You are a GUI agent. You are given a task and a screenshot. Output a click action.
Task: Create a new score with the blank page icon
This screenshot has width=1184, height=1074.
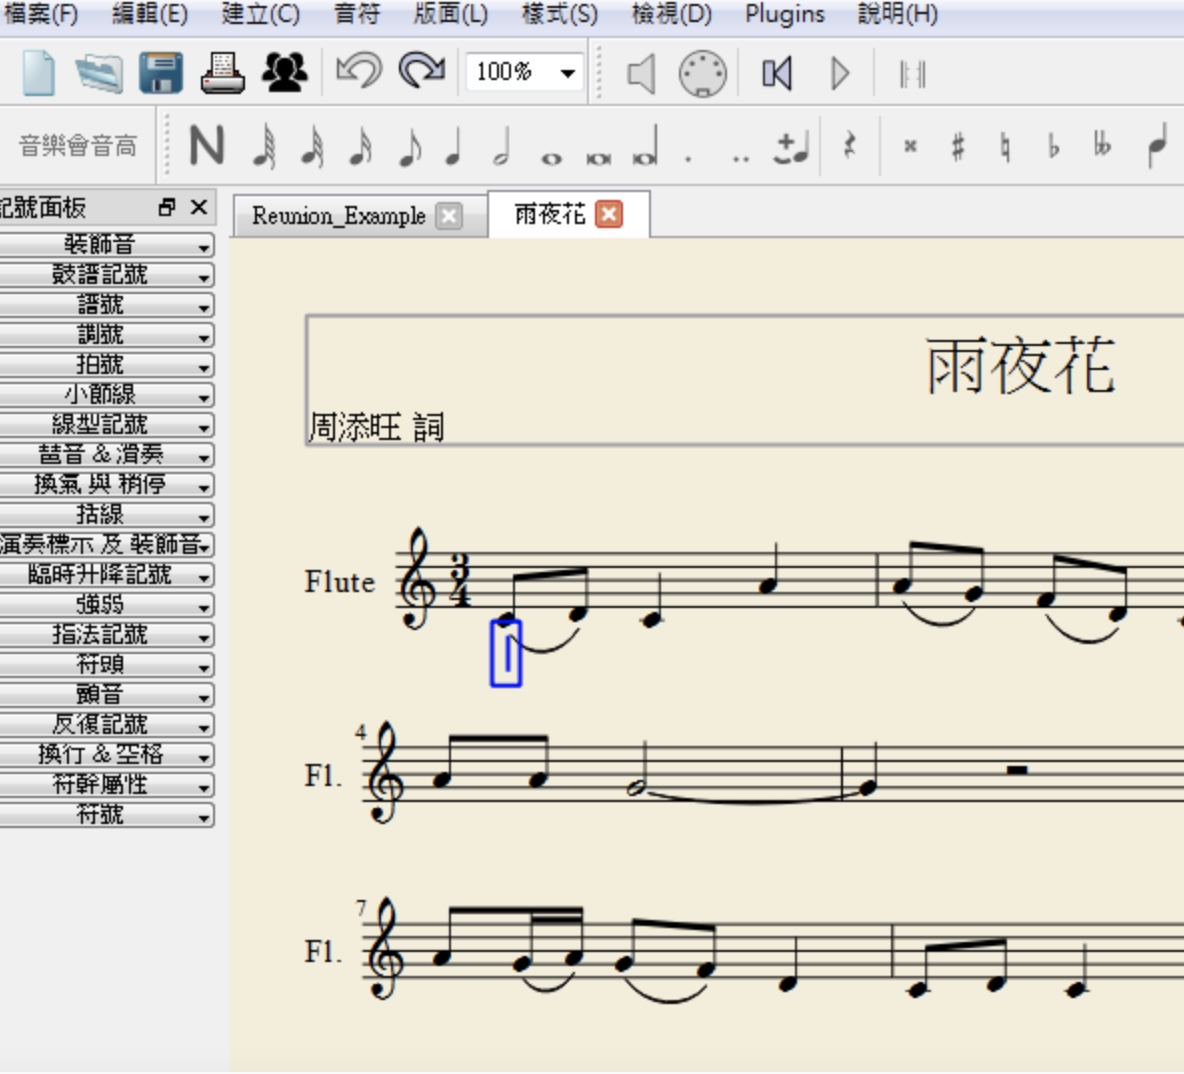pos(39,73)
